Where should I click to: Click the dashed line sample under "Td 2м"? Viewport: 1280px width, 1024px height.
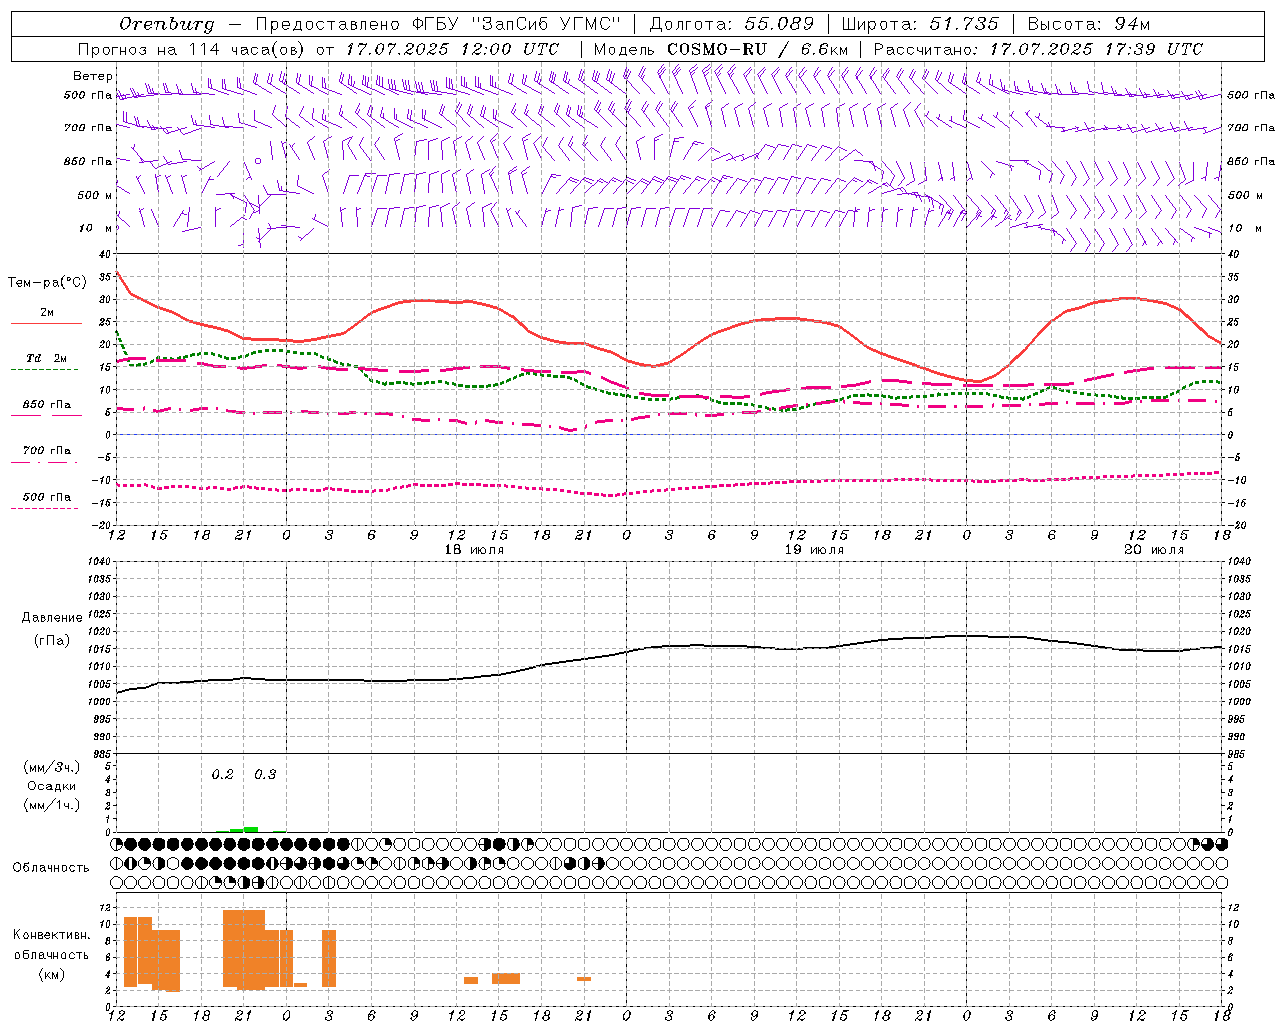click(x=45, y=369)
